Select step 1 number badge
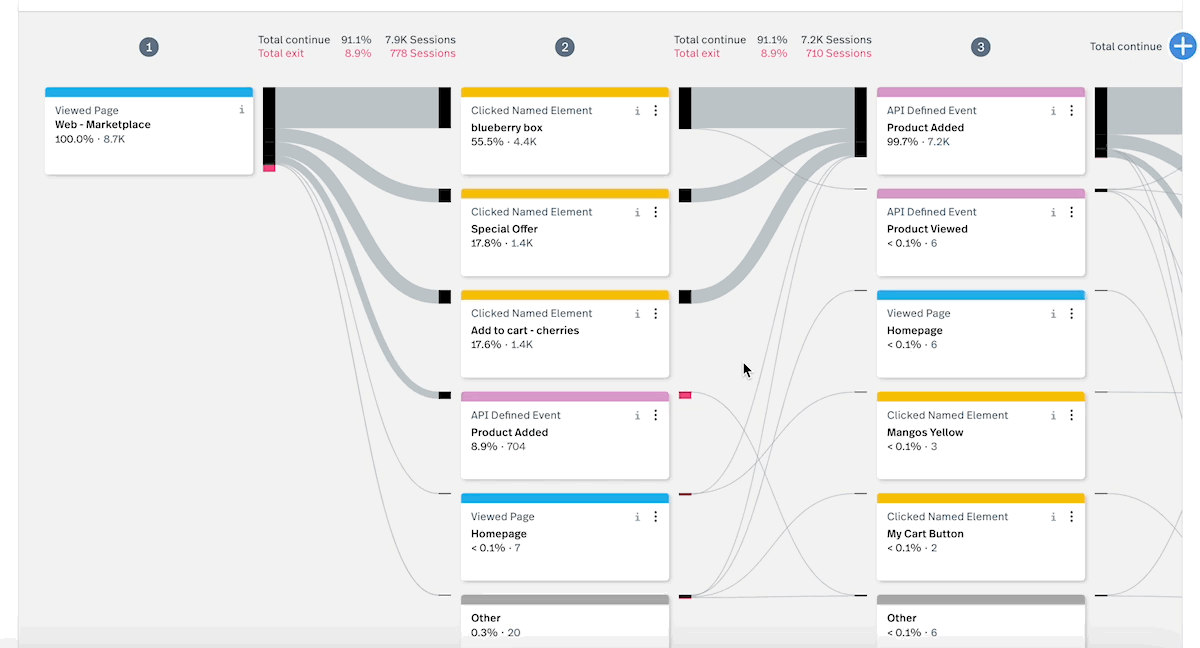Image resolution: width=1200 pixels, height=648 pixels. 149,47
